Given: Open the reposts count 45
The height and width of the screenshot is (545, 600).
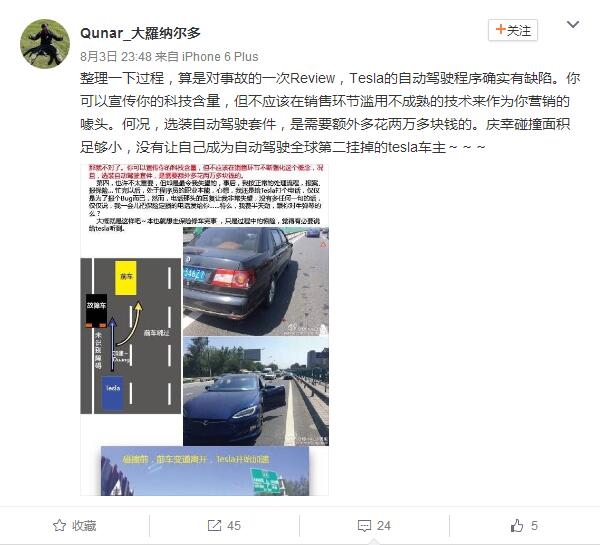Looking at the screenshot, I should (234, 525).
